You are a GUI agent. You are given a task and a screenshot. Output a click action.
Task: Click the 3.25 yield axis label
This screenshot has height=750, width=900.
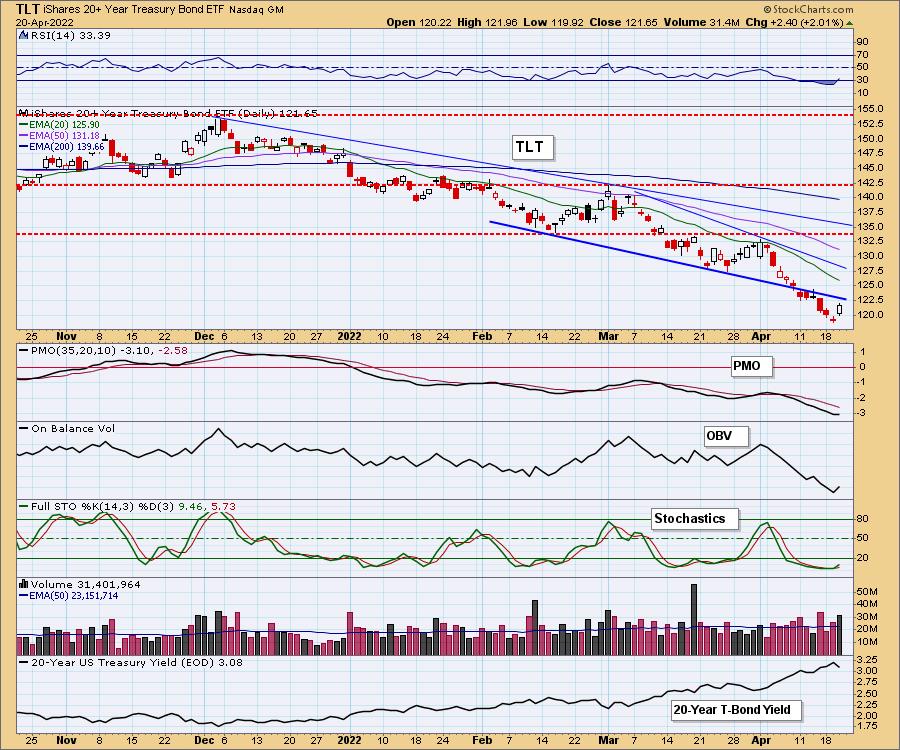[x=867, y=659]
